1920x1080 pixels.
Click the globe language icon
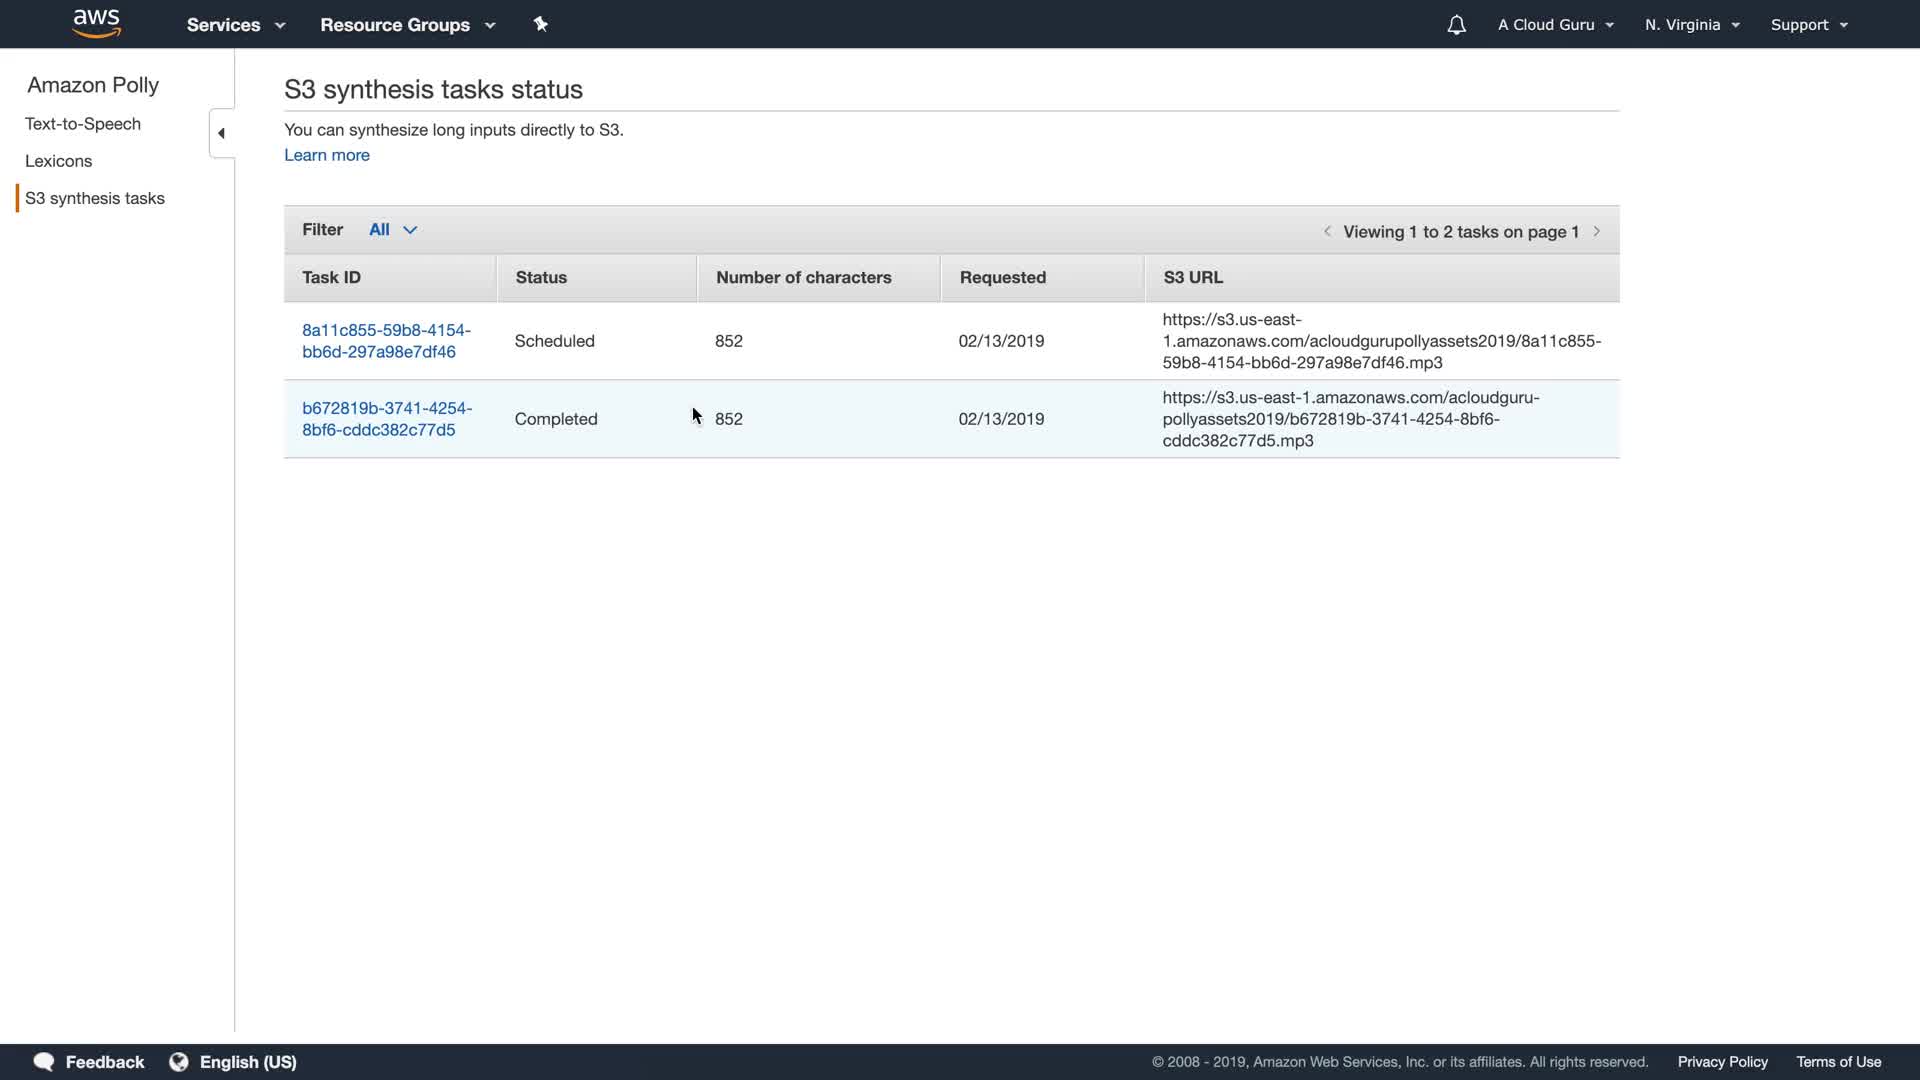coord(179,1062)
